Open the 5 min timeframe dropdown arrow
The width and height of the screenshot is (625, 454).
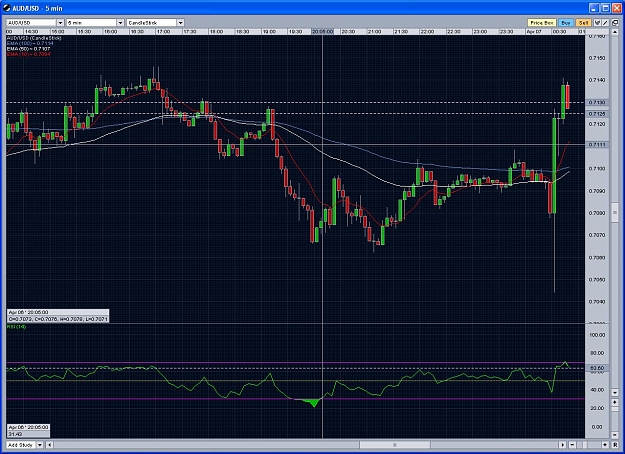120,23
